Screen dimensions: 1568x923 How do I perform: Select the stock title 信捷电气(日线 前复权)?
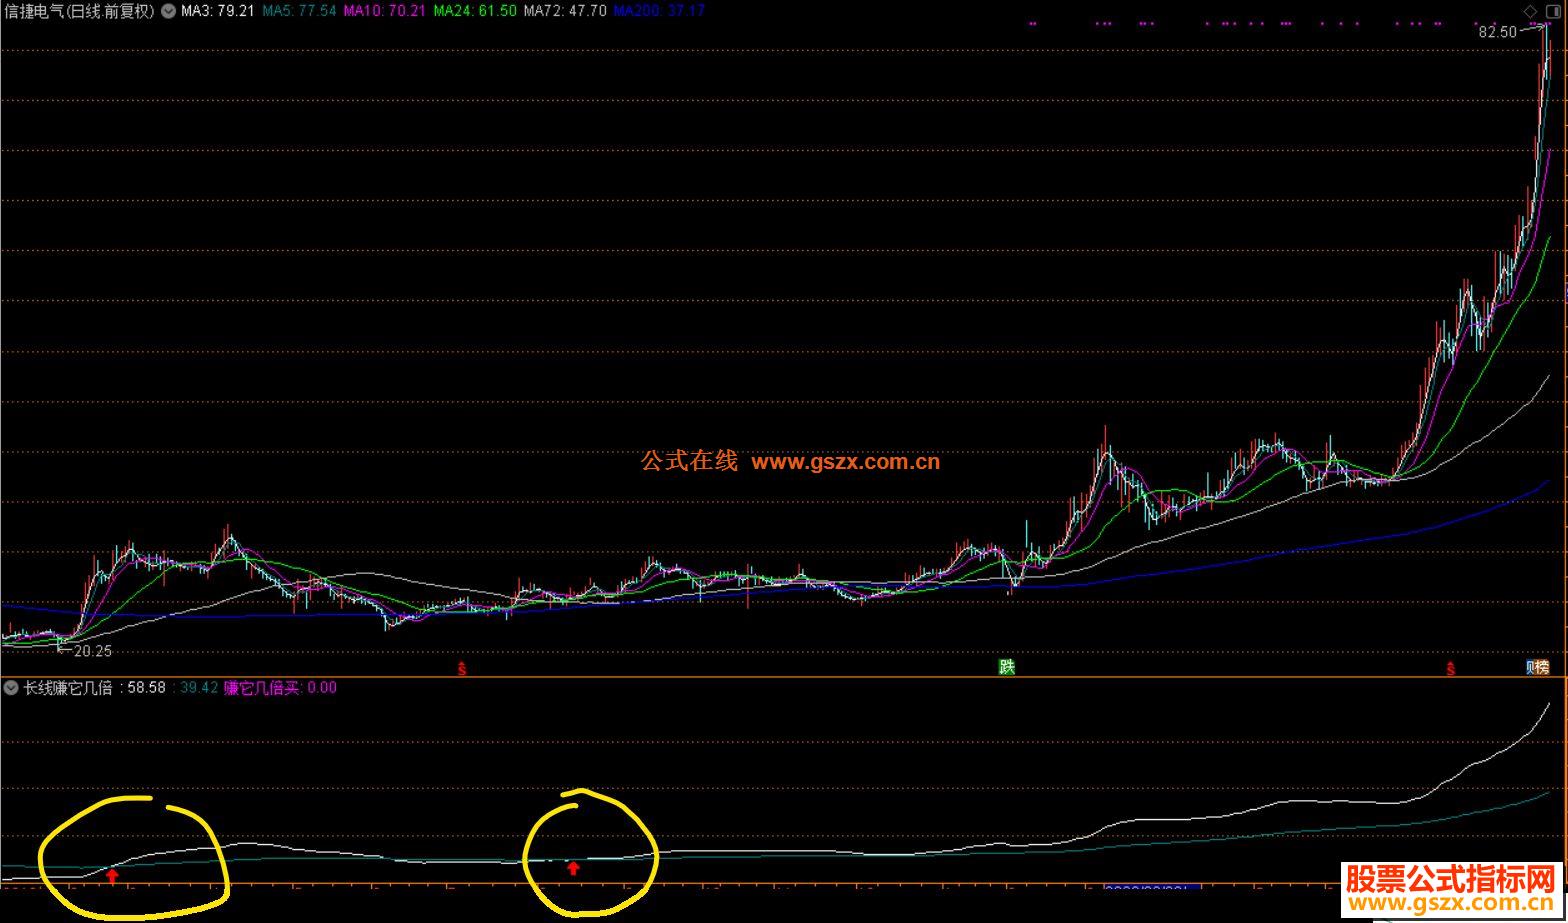tap(79, 11)
